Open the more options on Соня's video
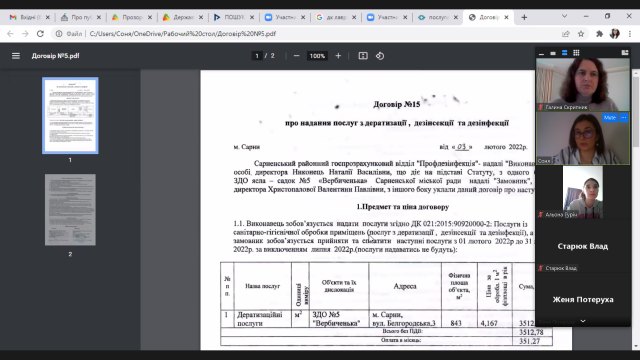The width and height of the screenshot is (640, 360). point(624,118)
